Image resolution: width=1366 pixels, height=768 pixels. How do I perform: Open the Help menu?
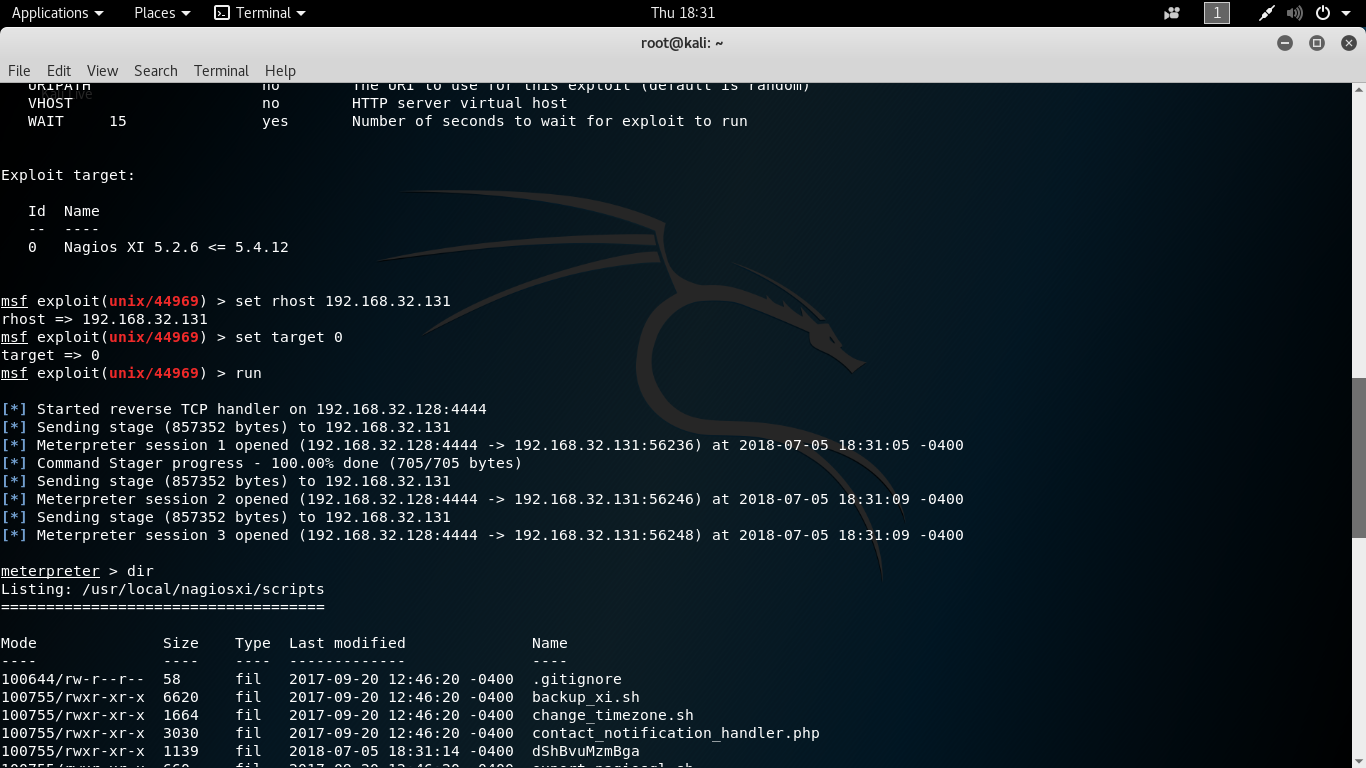(x=280, y=71)
